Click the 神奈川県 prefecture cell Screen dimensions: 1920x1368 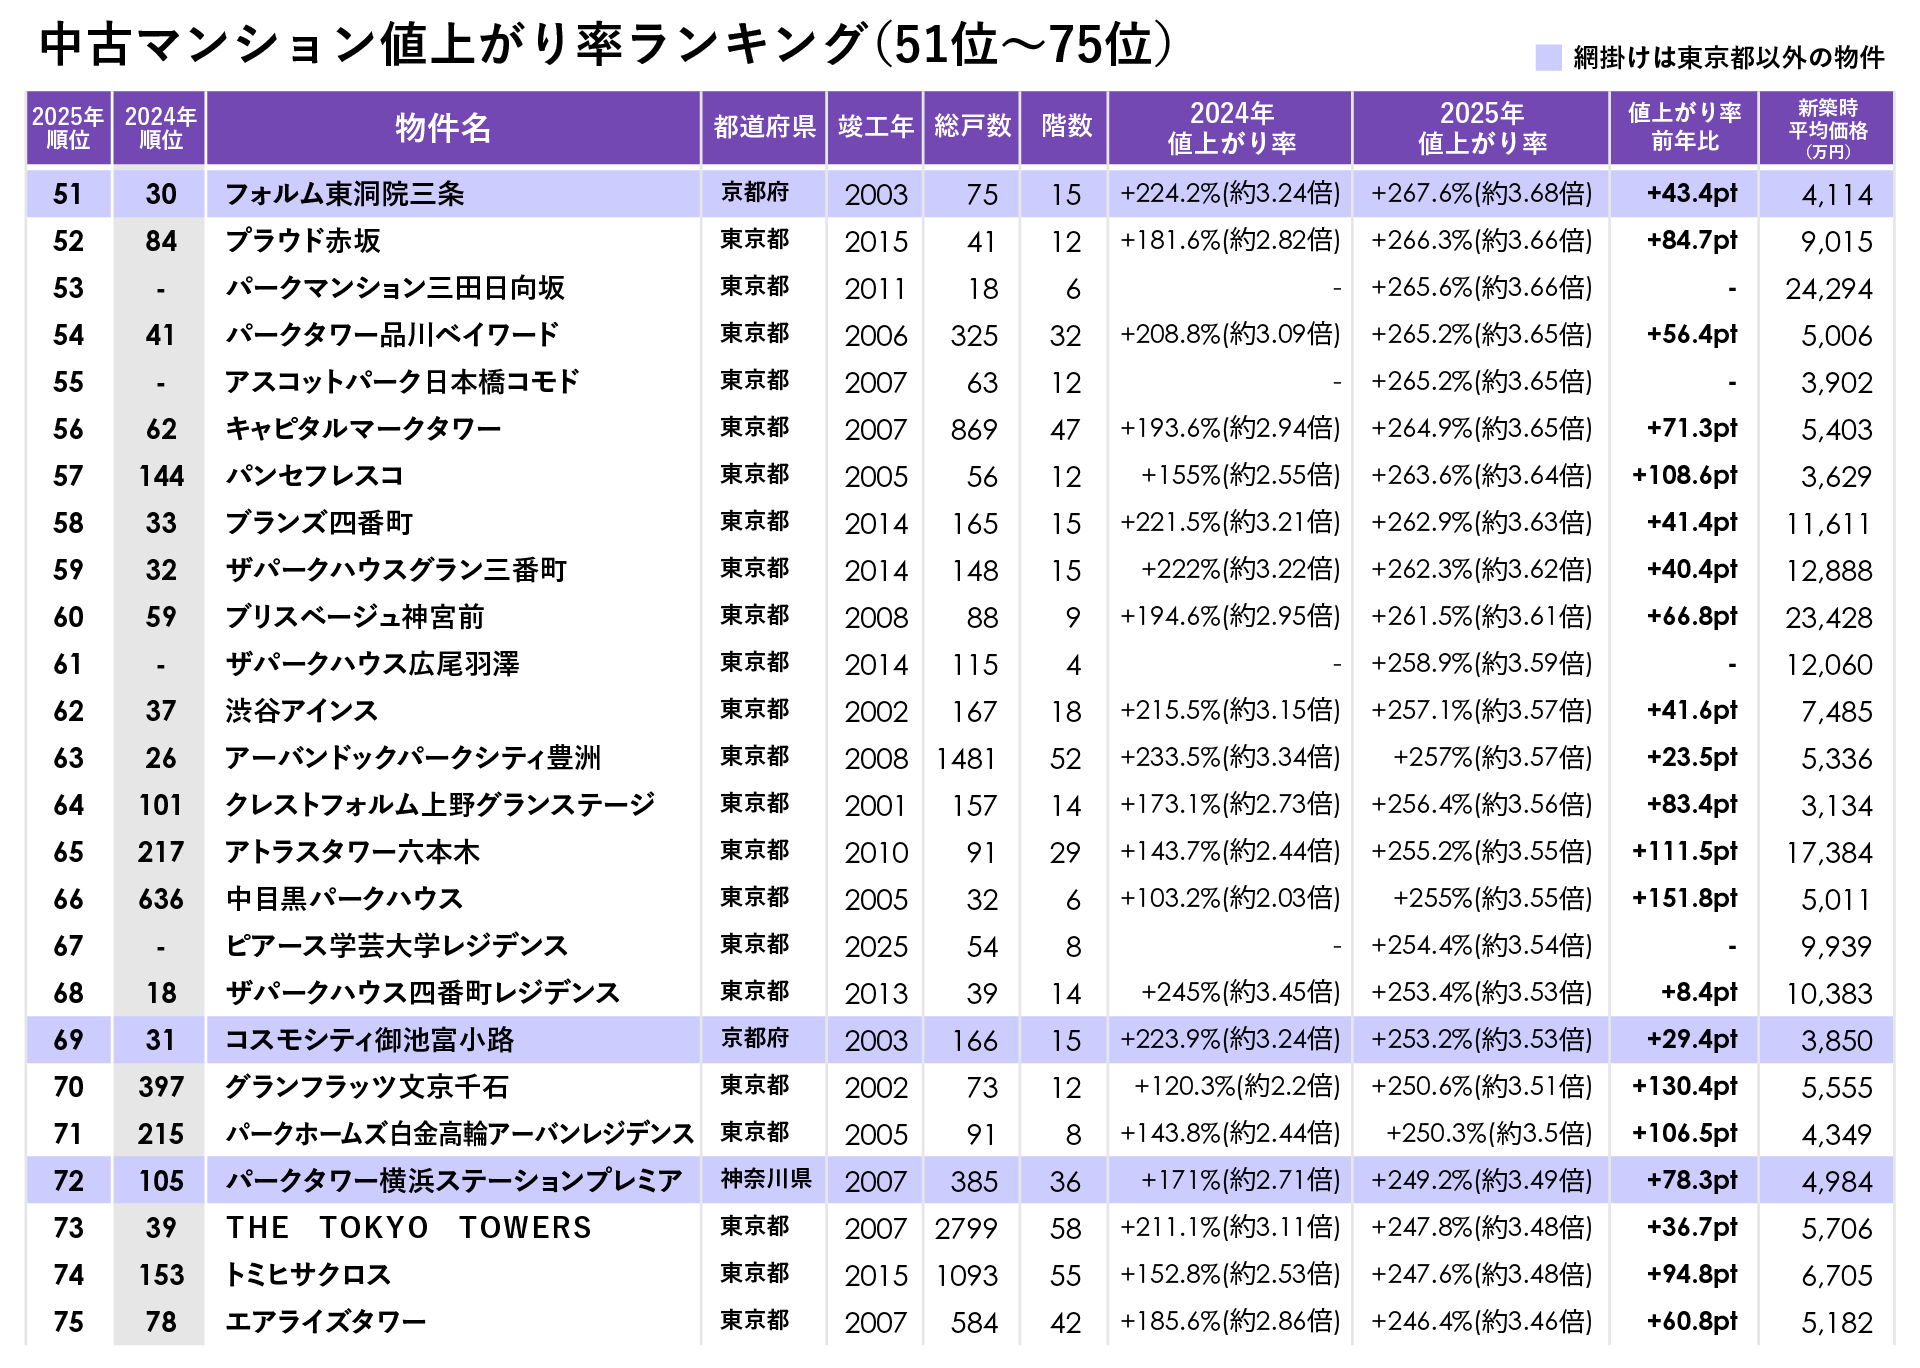coord(766,1180)
